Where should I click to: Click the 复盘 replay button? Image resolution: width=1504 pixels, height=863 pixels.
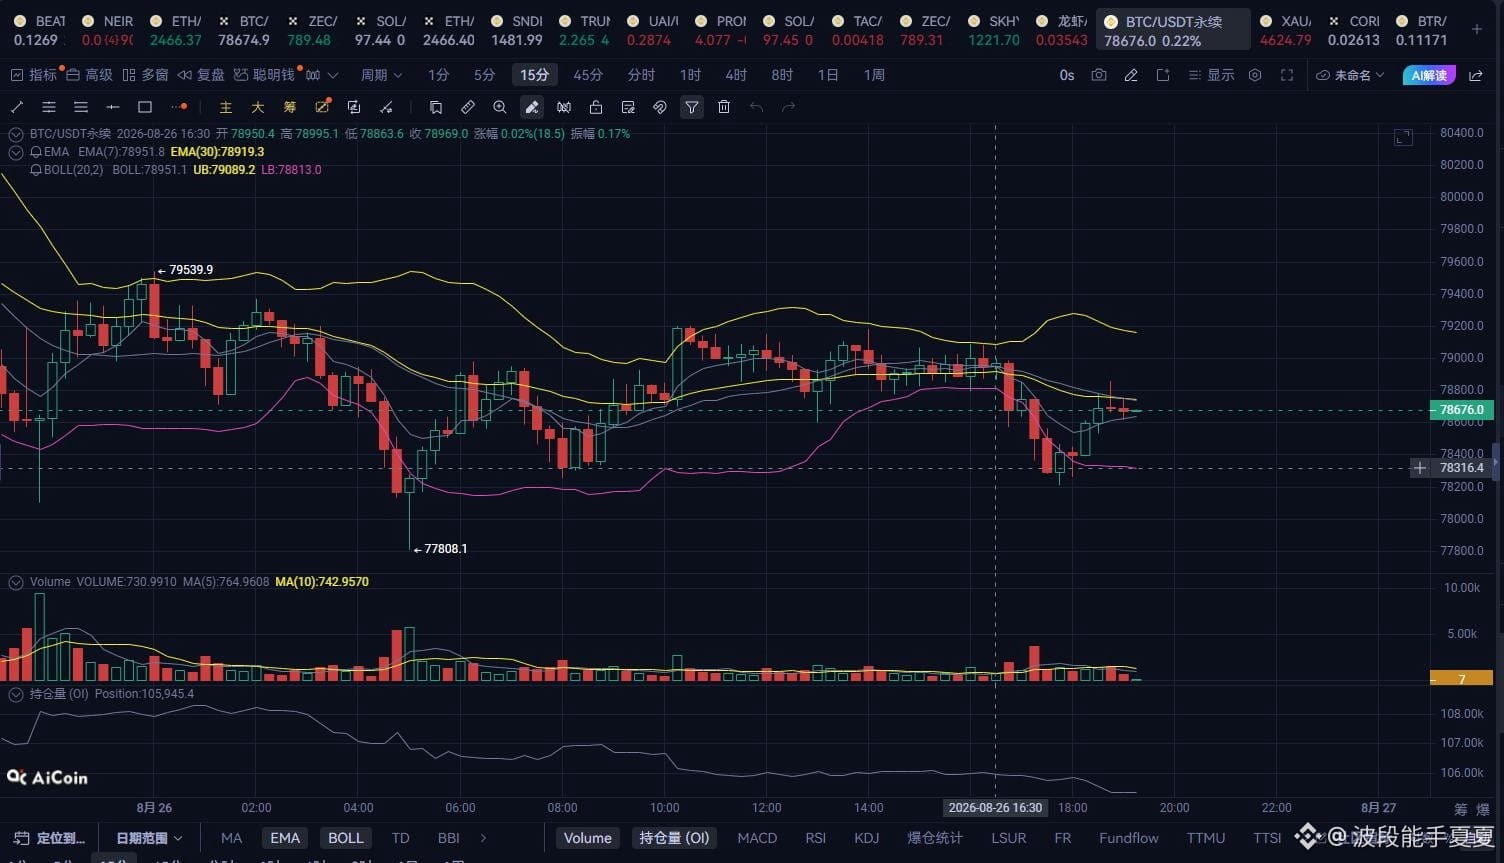(x=201, y=75)
